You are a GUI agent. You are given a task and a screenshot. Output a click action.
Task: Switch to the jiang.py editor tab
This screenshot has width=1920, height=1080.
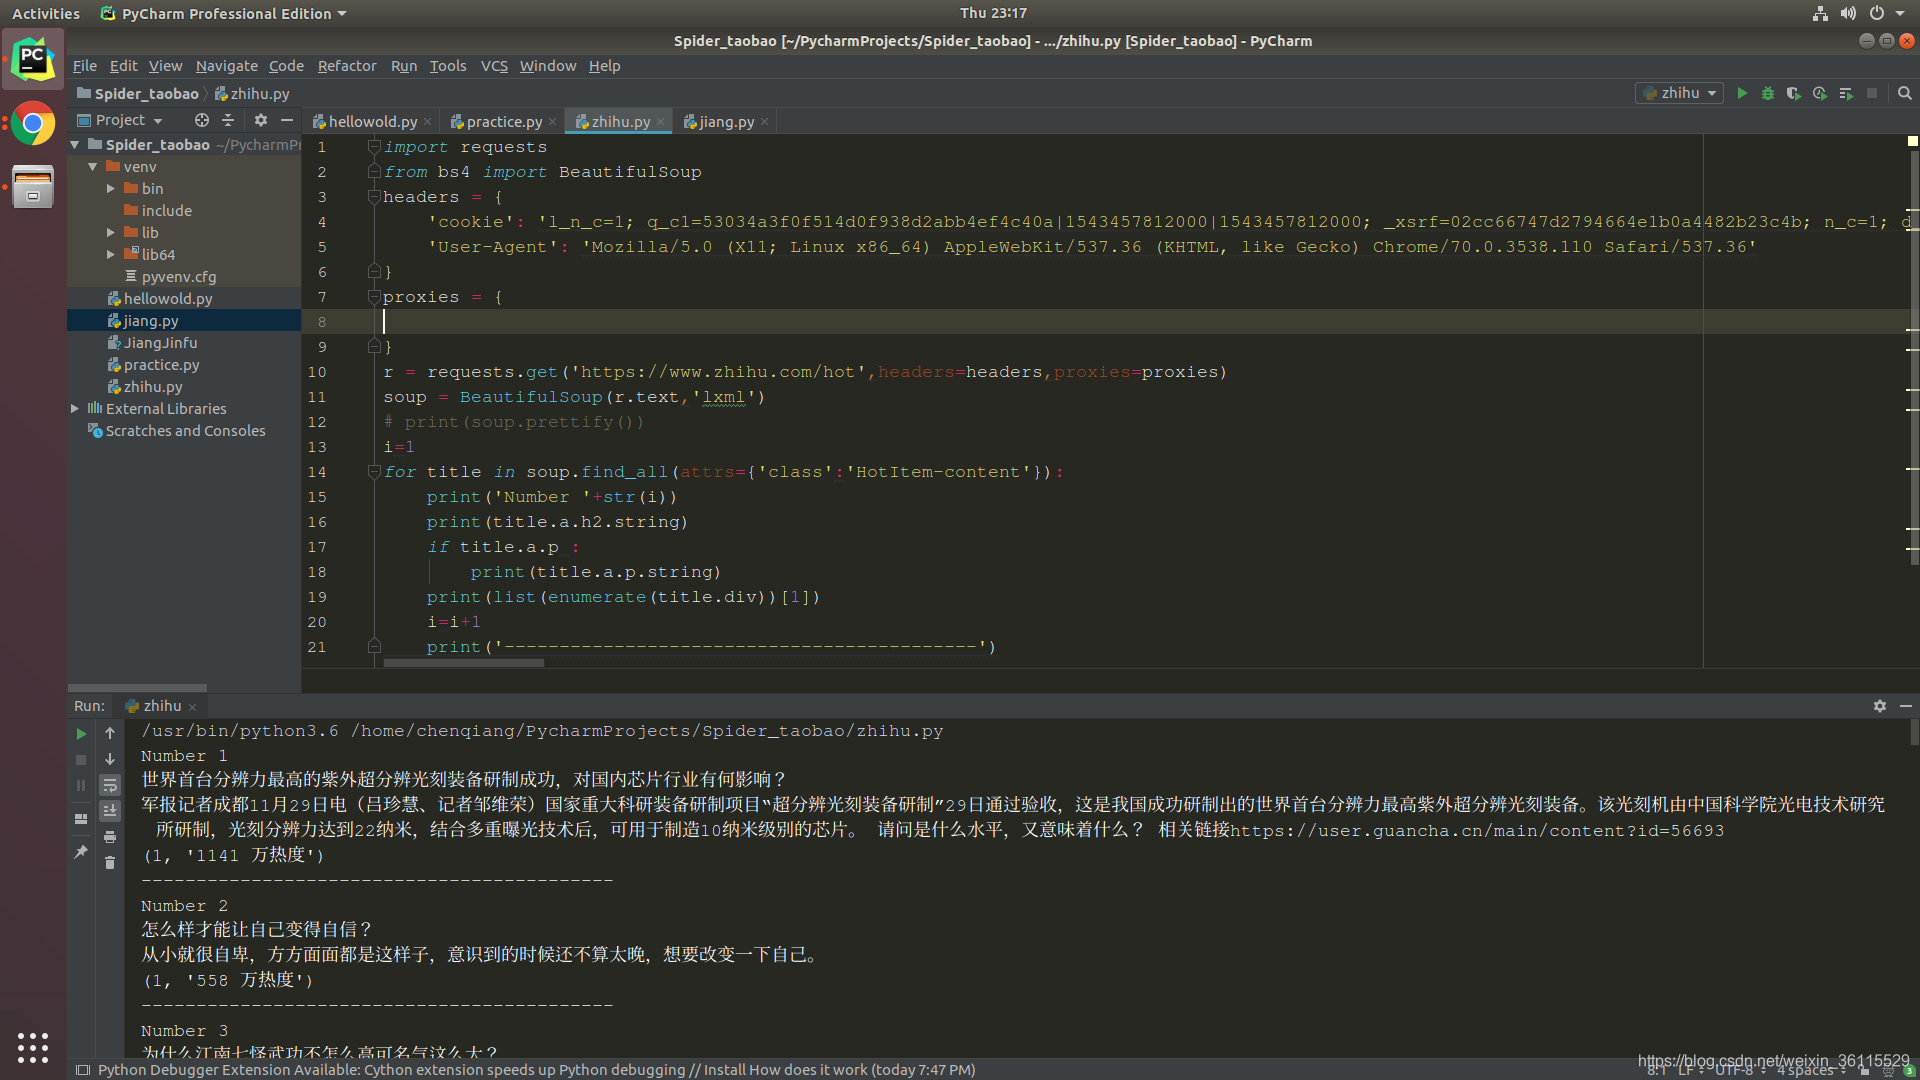[726, 122]
